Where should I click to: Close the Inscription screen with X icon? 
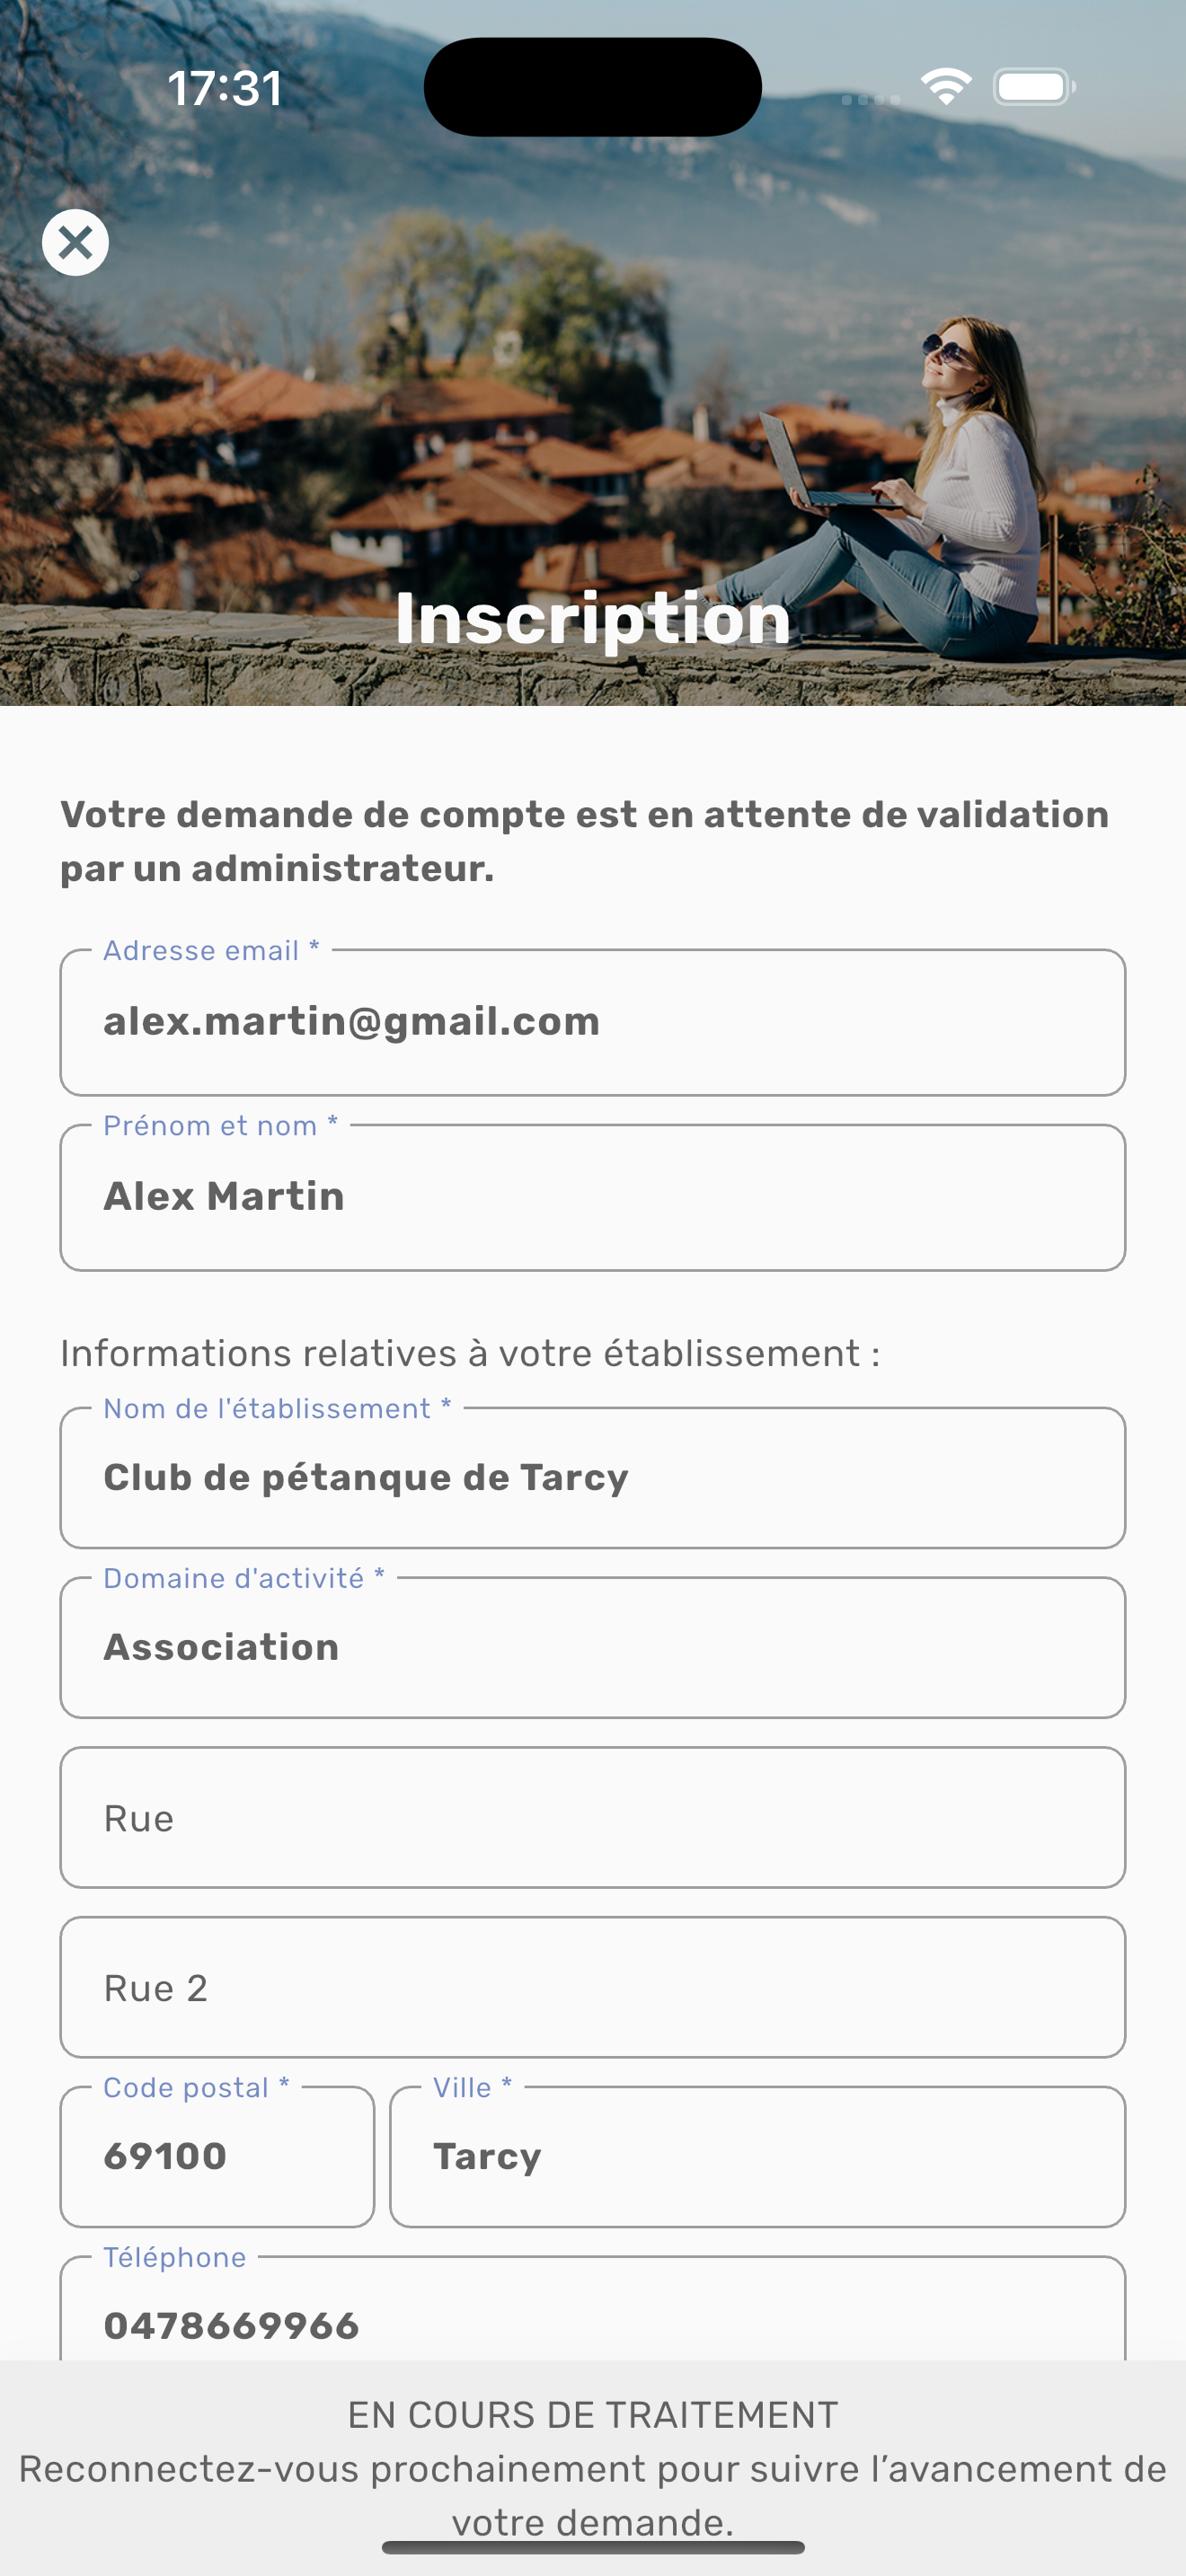click(75, 242)
